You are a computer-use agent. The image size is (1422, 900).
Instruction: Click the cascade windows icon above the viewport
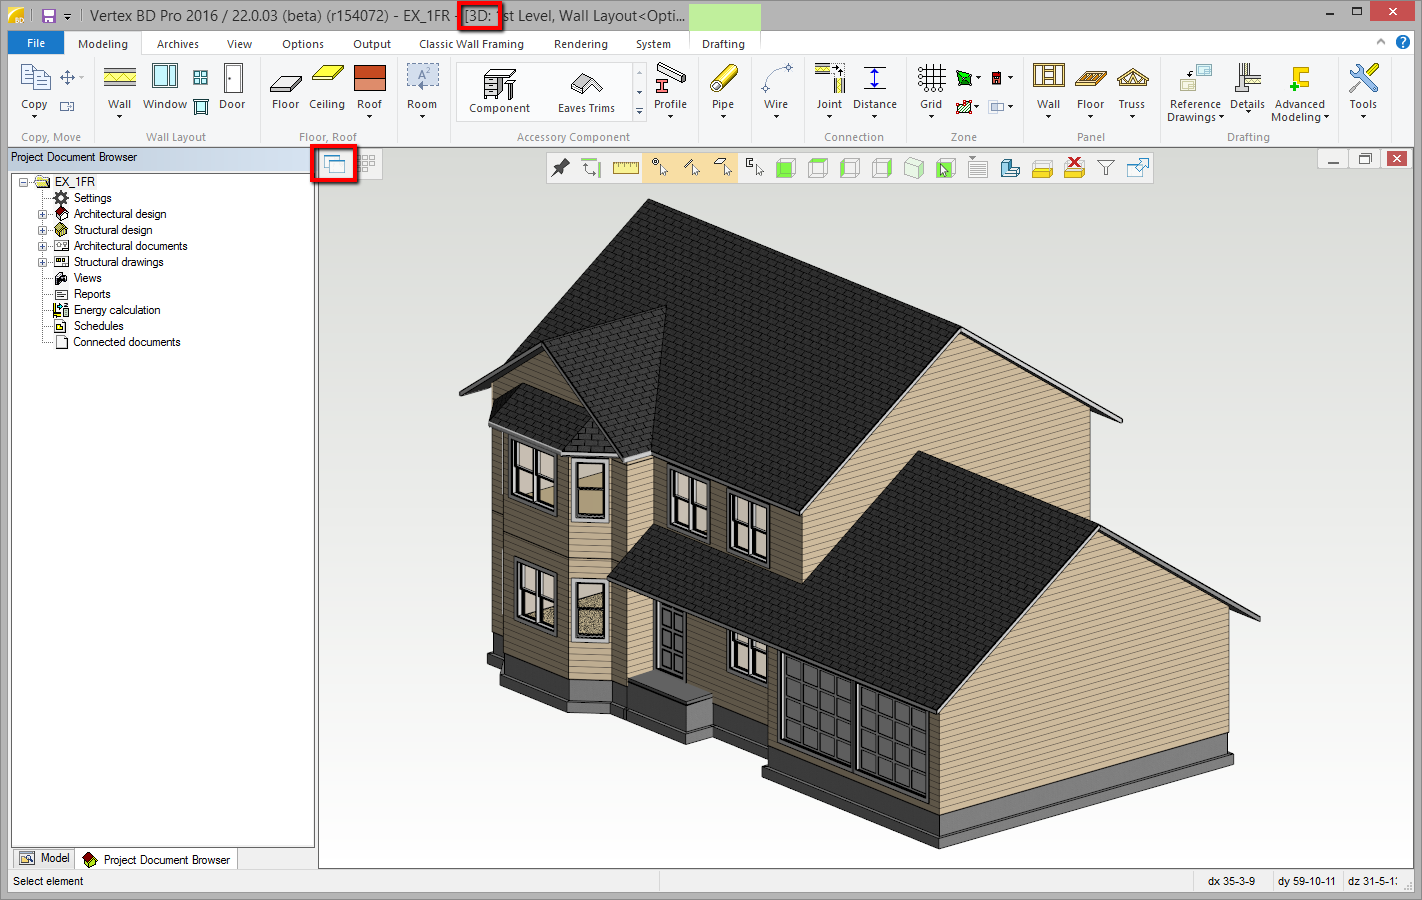tap(335, 164)
